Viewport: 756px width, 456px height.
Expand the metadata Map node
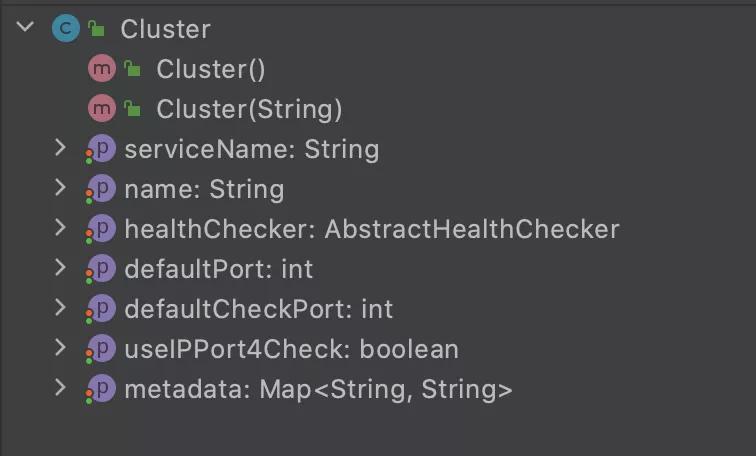[60, 389]
